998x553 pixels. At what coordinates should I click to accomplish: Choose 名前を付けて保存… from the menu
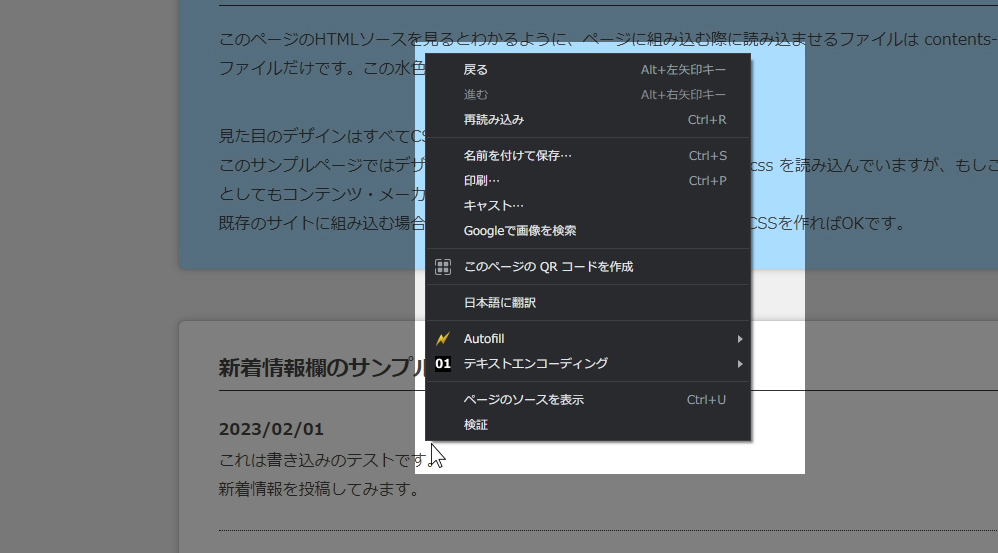tap(518, 156)
